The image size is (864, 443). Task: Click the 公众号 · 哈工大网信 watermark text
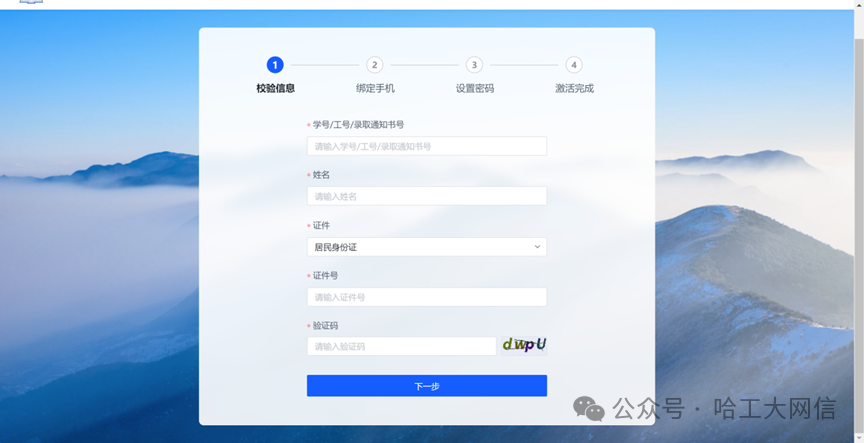pos(724,408)
